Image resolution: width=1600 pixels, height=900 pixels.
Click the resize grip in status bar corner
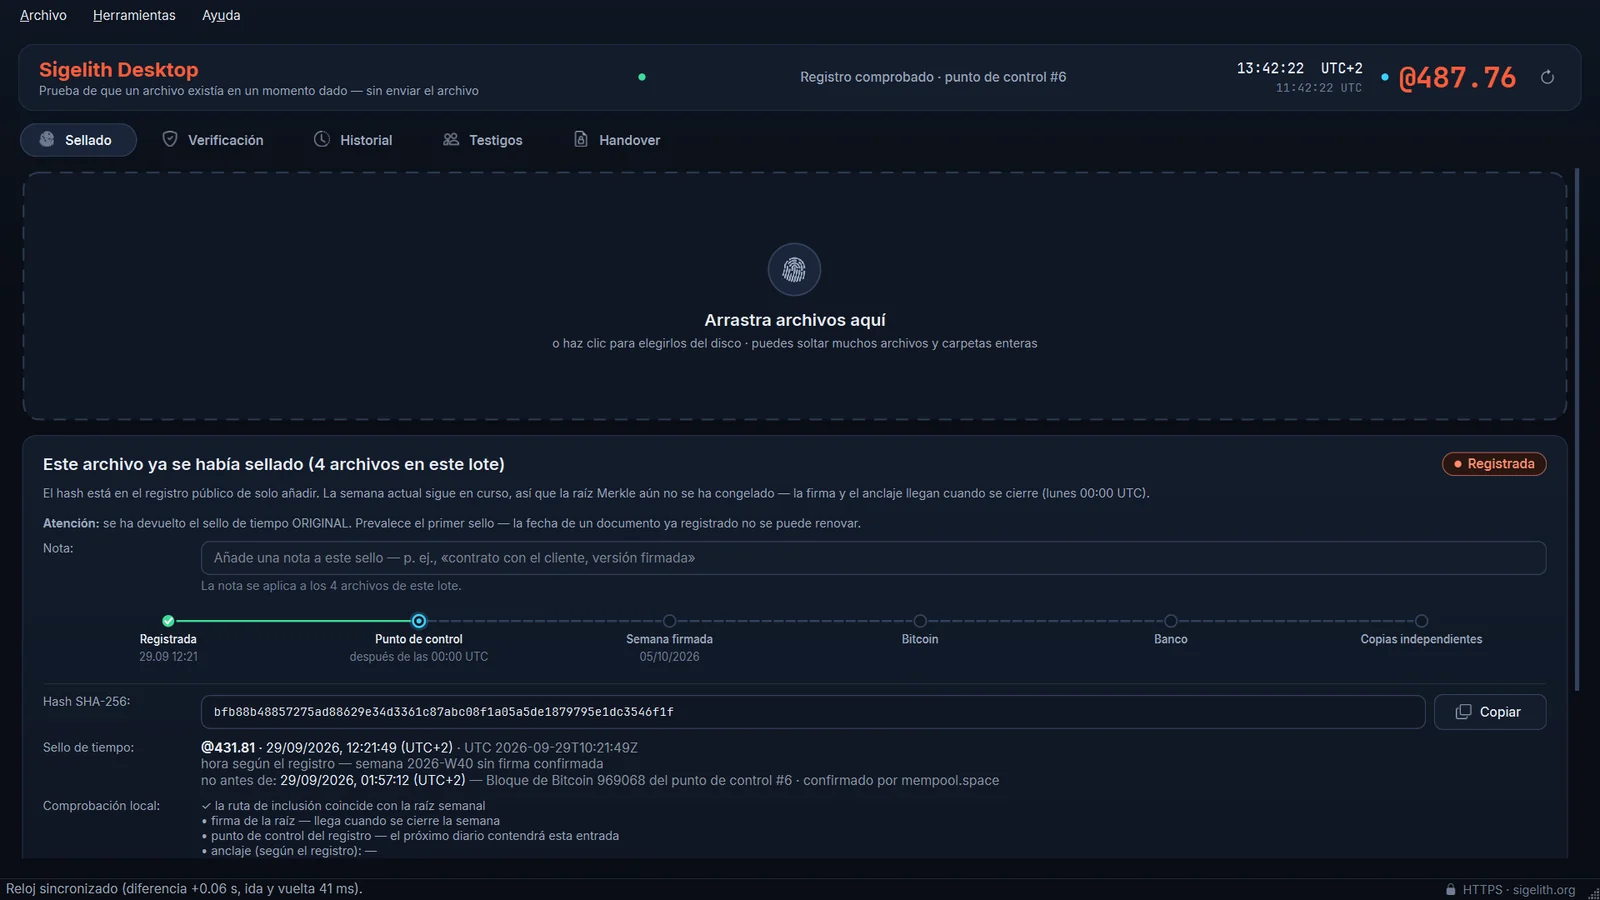[x=1593, y=893]
